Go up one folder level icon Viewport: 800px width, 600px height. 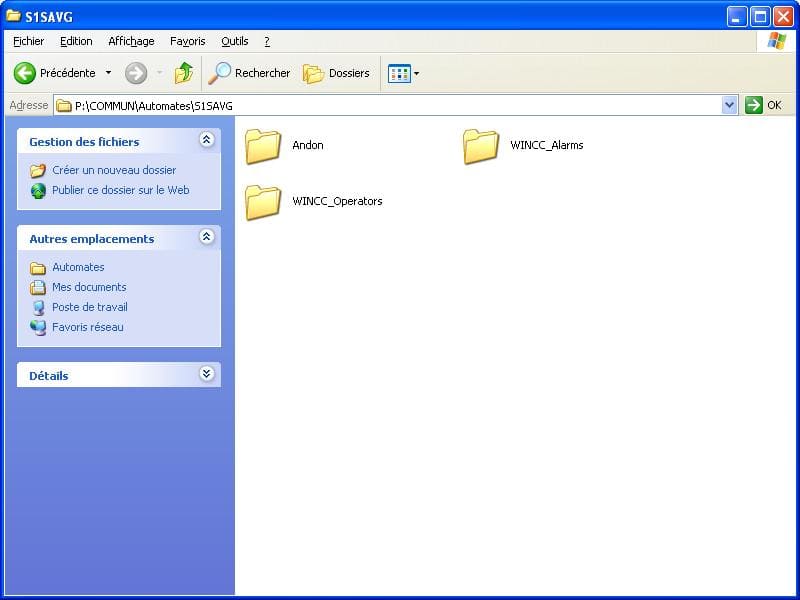184,73
